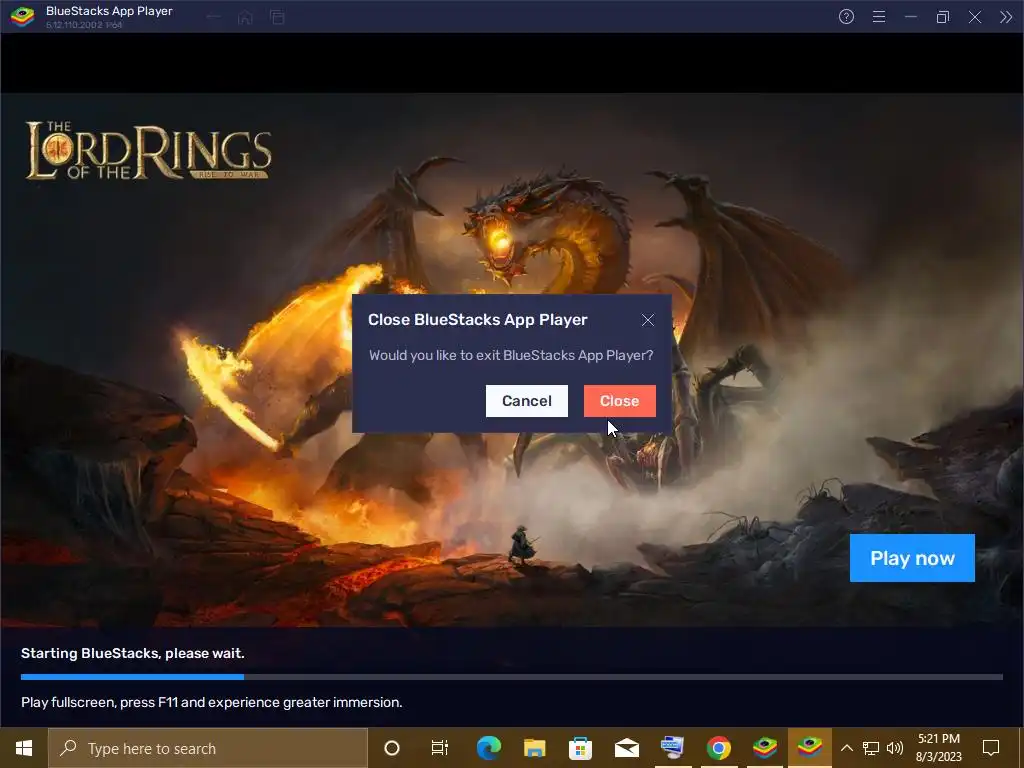Click the BlueStacks logo in the title bar
Viewport: 1024px width, 768px height.
22,16
